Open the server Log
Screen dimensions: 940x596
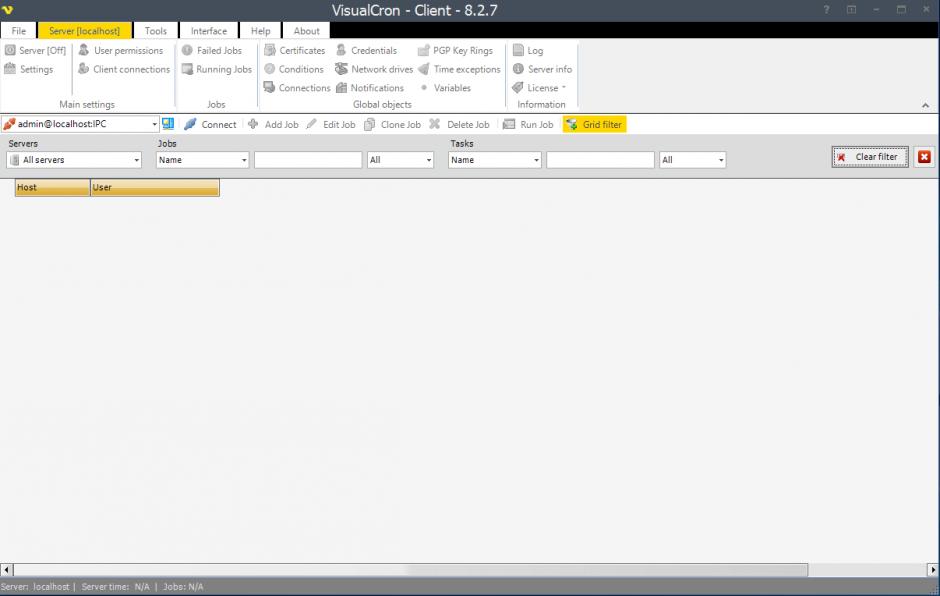click(528, 50)
